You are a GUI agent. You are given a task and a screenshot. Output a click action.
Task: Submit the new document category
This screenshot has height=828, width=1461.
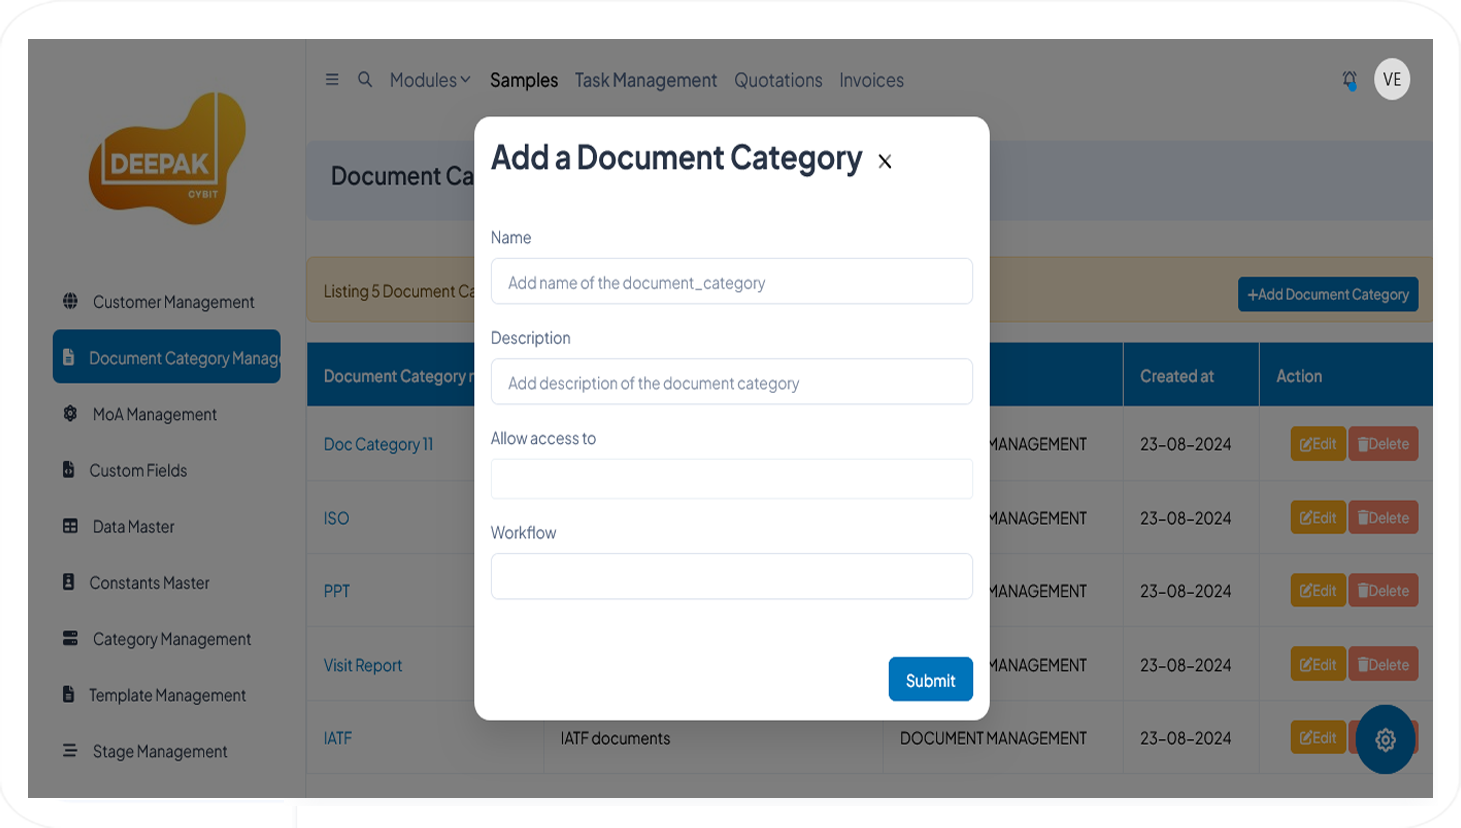click(930, 679)
